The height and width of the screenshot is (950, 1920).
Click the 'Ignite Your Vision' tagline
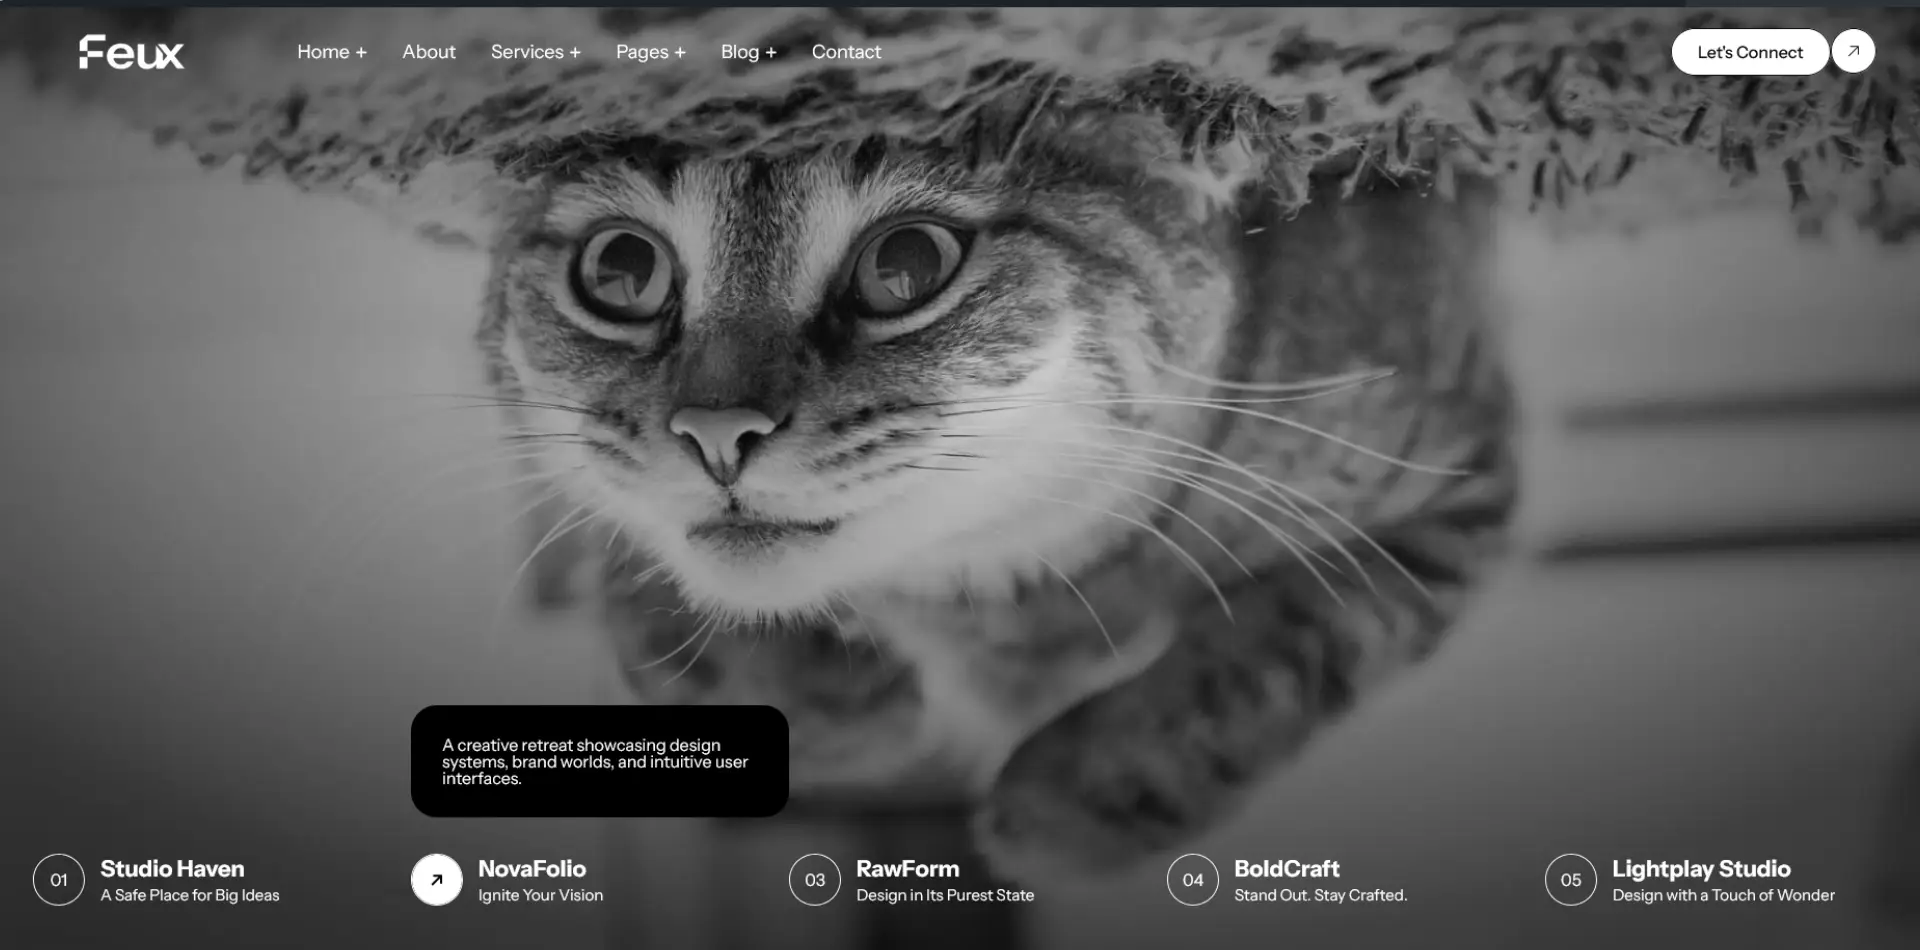tap(541, 895)
